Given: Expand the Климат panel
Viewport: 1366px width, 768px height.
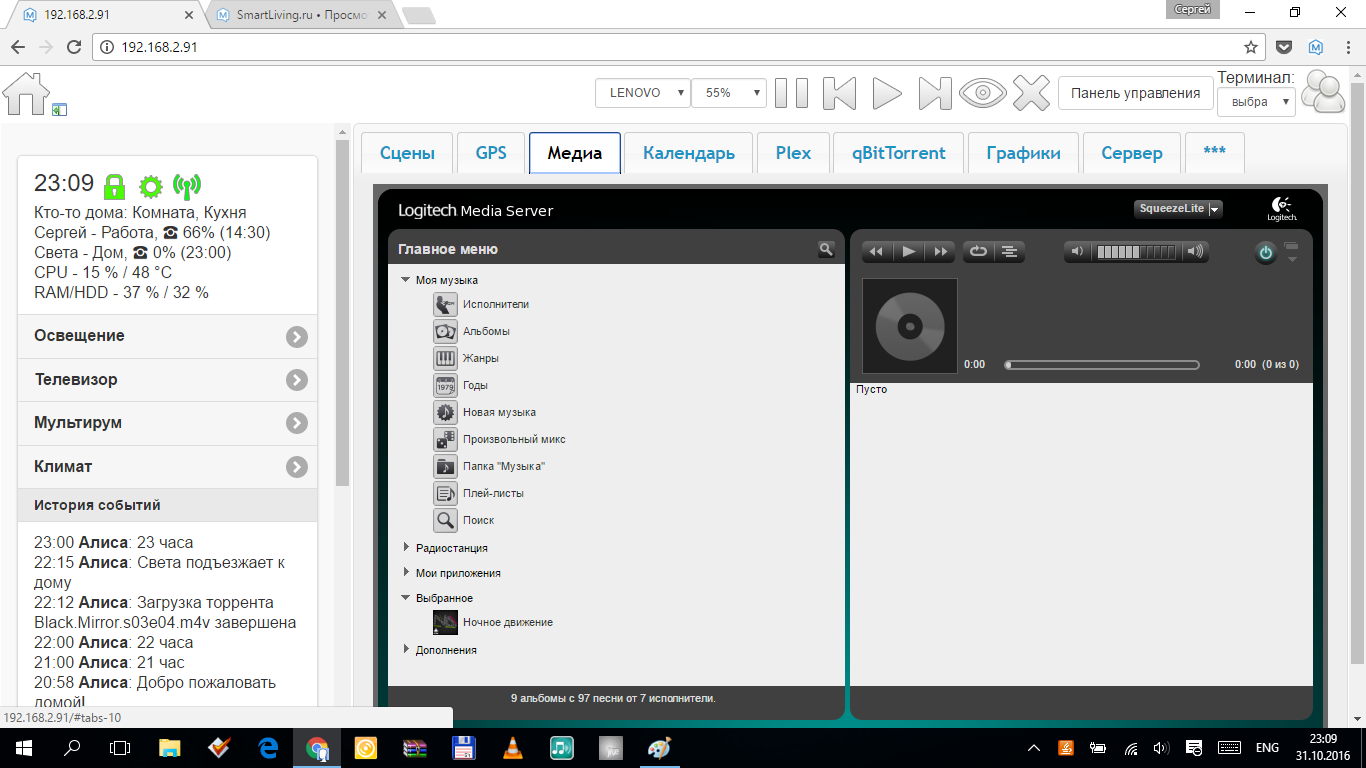Looking at the screenshot, I should (x=168, y=467).
